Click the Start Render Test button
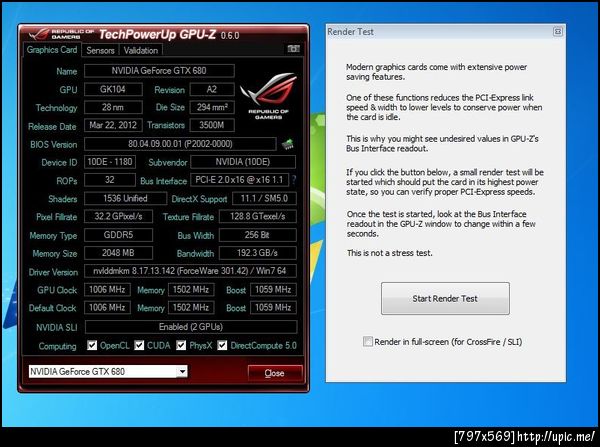Screen dimensions: 600x447 coord(445,299)
